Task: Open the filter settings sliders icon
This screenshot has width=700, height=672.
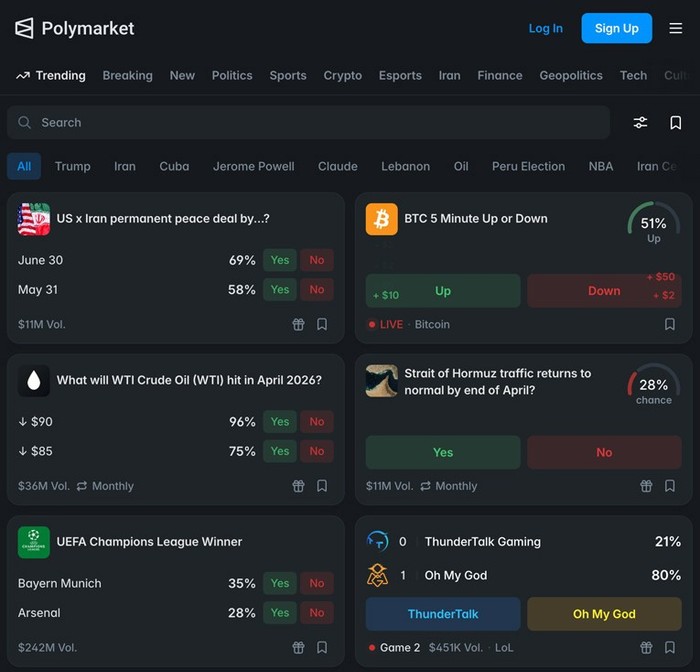Action: click(640, 122)
